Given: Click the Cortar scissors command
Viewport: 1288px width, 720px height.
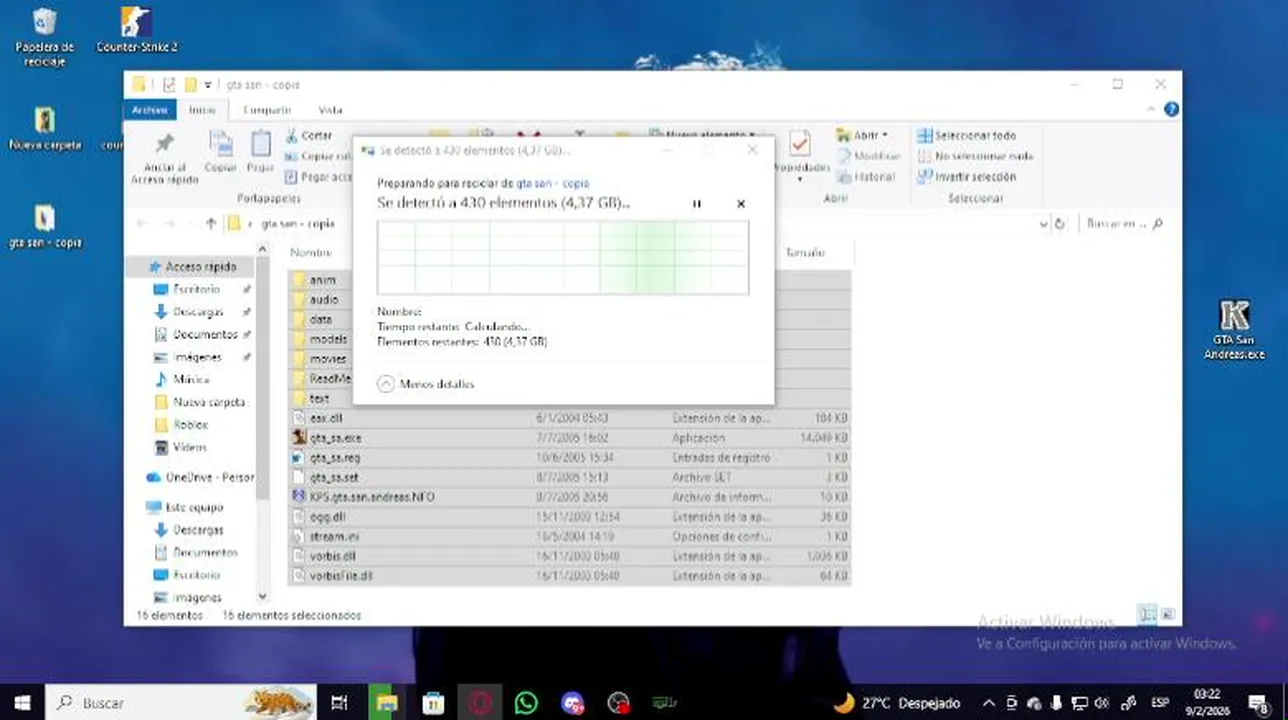Looking at the screenshot, I should coord(308,136).
